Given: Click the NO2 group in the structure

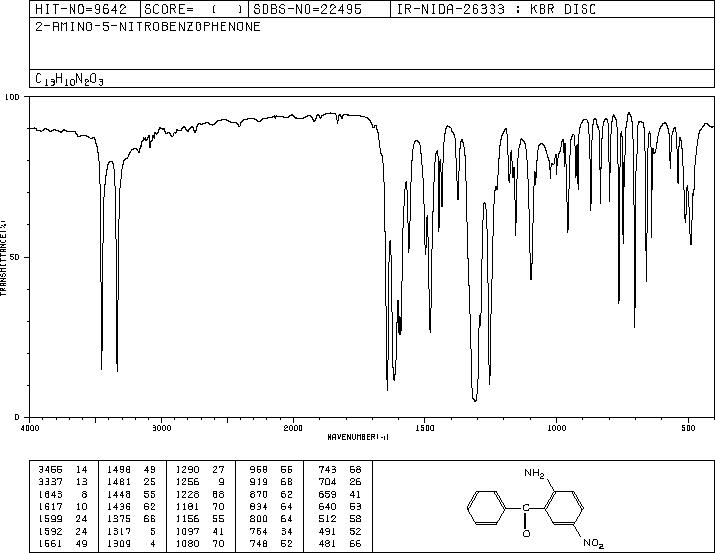Looking at the screenshot, I should [x=594, y=543].
